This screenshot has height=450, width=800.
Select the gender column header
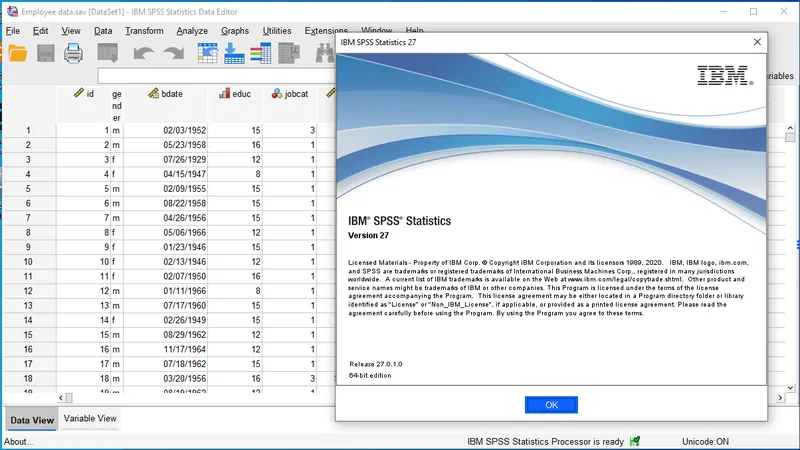(117, 106)
